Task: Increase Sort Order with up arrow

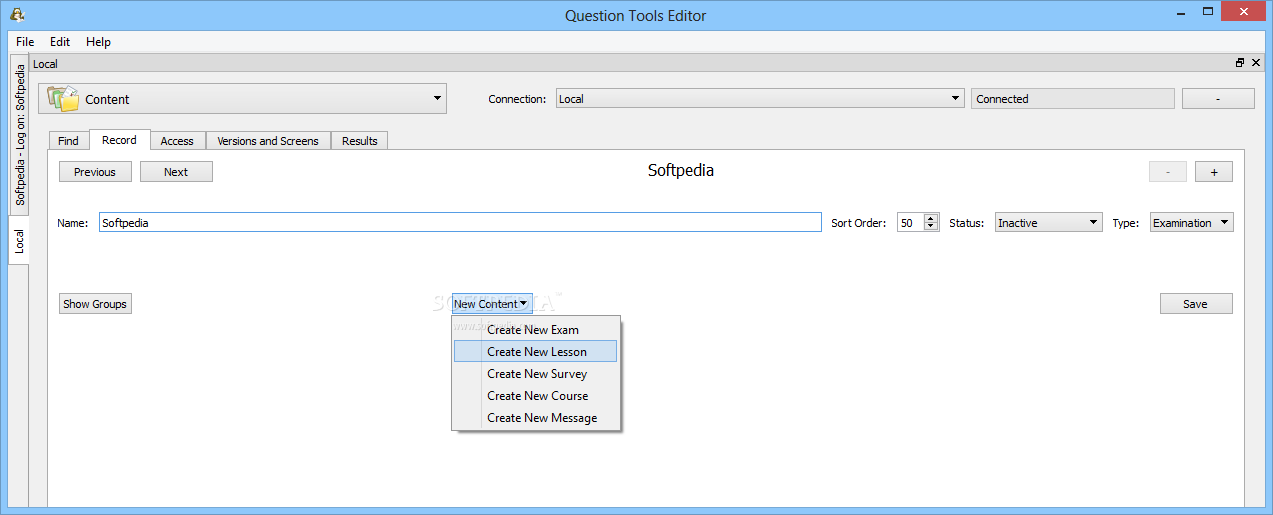Action: pyautogui.click(x=931, y=218)
